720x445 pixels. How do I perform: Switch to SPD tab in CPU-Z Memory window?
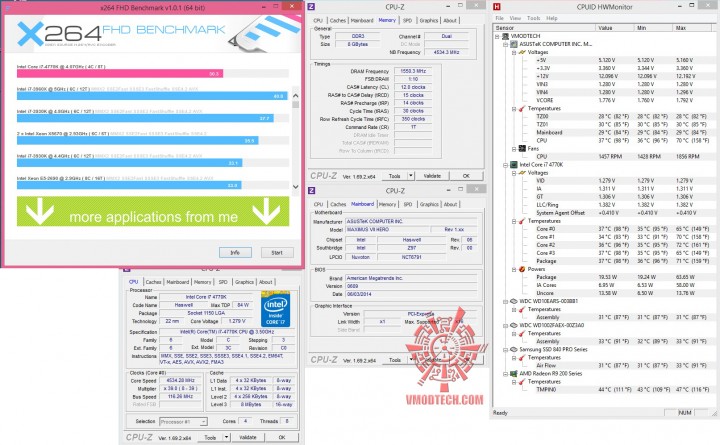[x=407, y=20]
